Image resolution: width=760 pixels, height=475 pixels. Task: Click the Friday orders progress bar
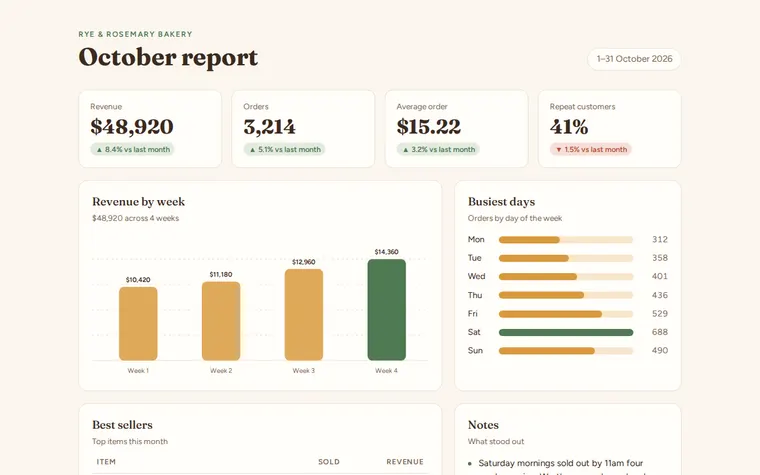coord(566,314)
